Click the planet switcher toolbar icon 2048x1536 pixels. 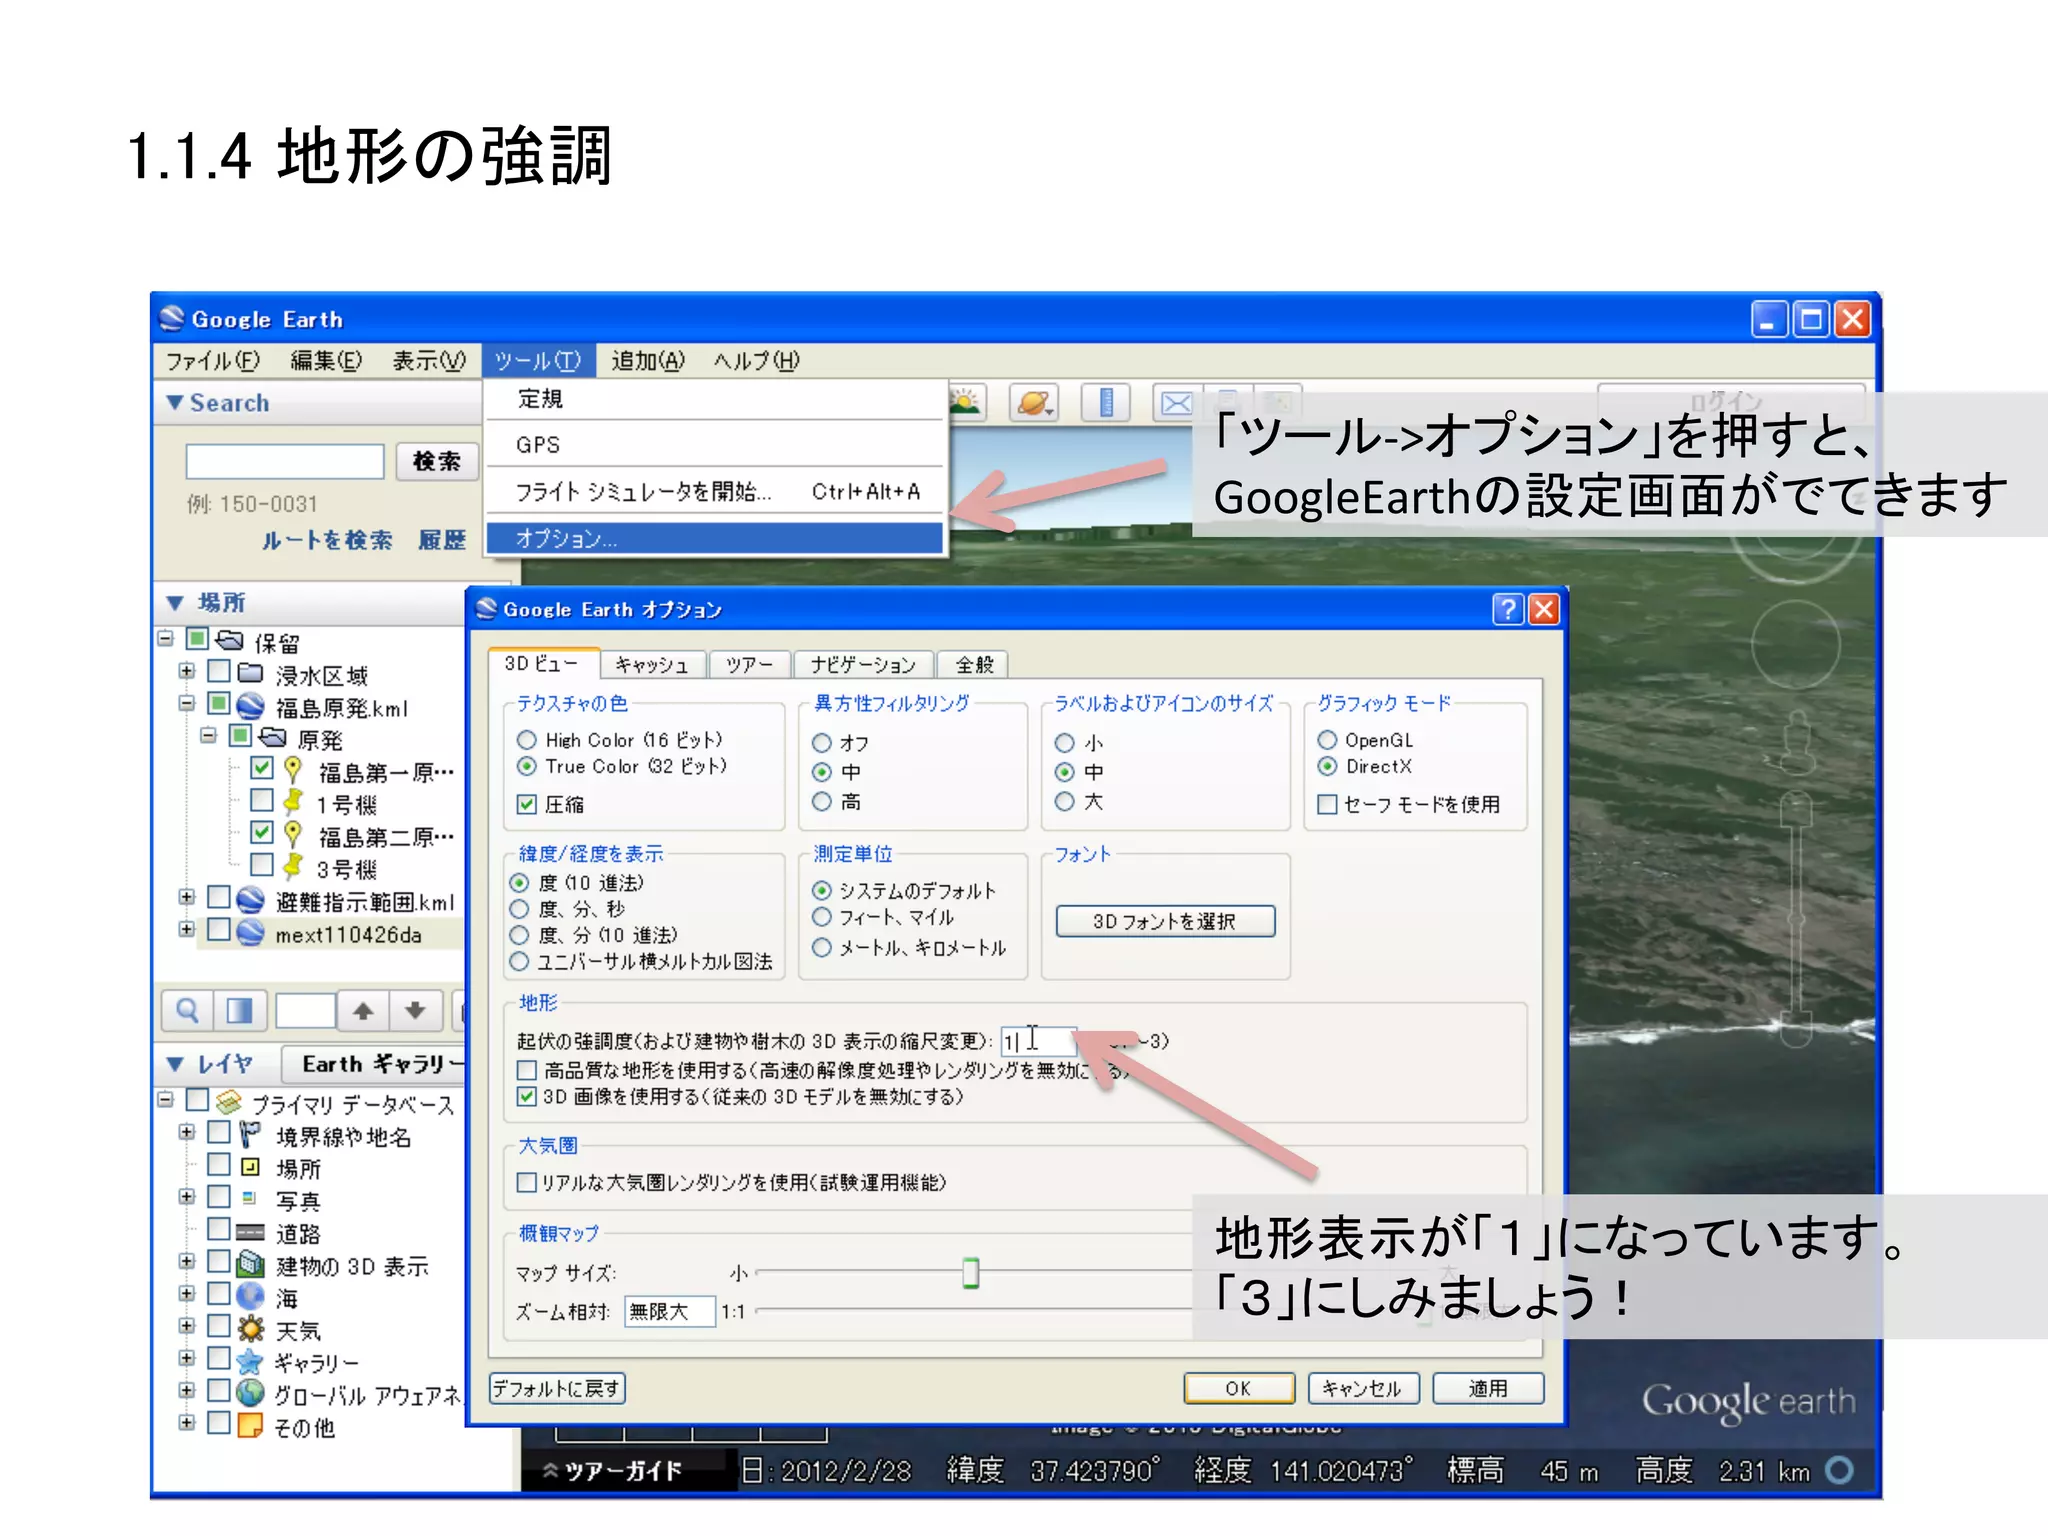pyautogui.click(x=1034, y=403)
